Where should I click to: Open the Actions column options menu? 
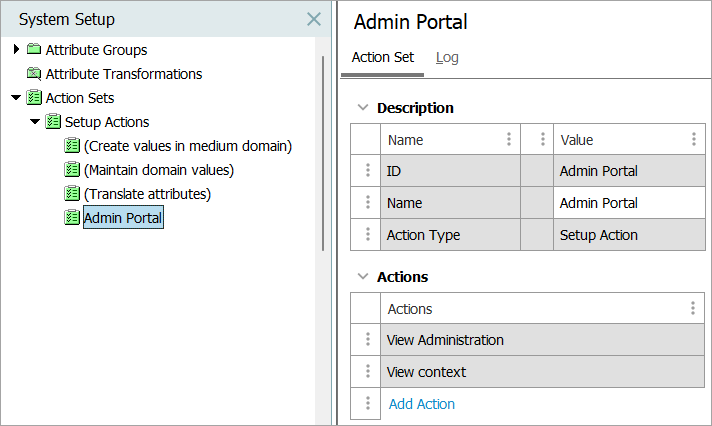point(693,309)
